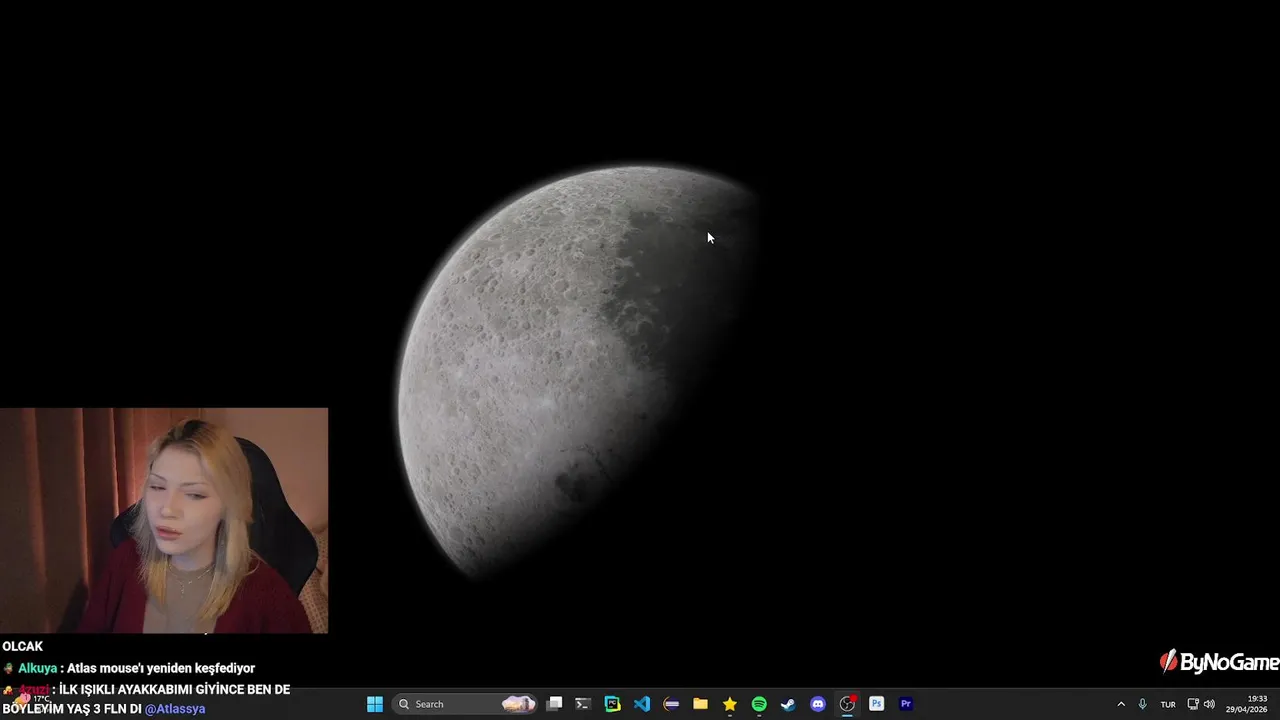Click the microphone tray icon
The image size is (1280, 720).
(1143, 704)
